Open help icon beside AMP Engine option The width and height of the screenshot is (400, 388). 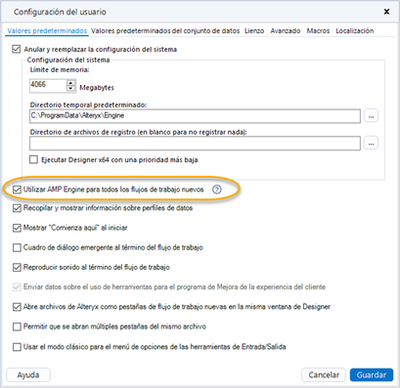point(217,190)
